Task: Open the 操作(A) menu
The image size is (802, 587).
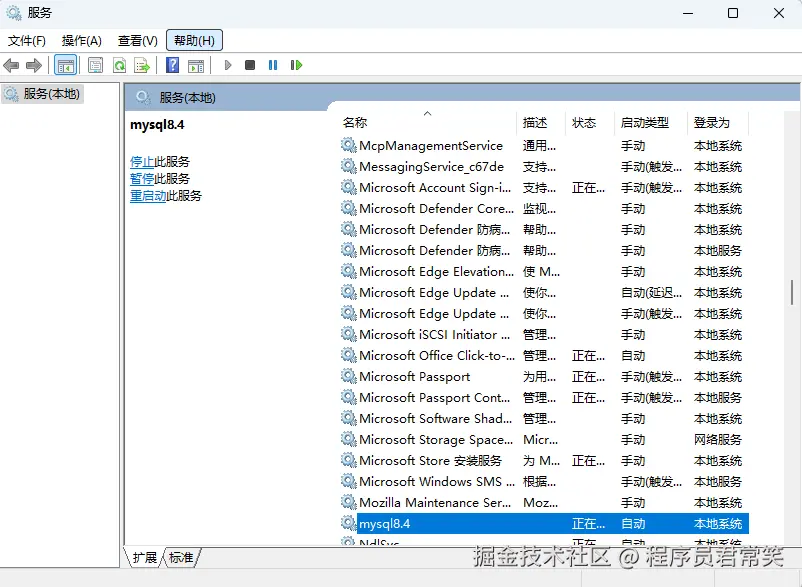Action: [82, 40]
